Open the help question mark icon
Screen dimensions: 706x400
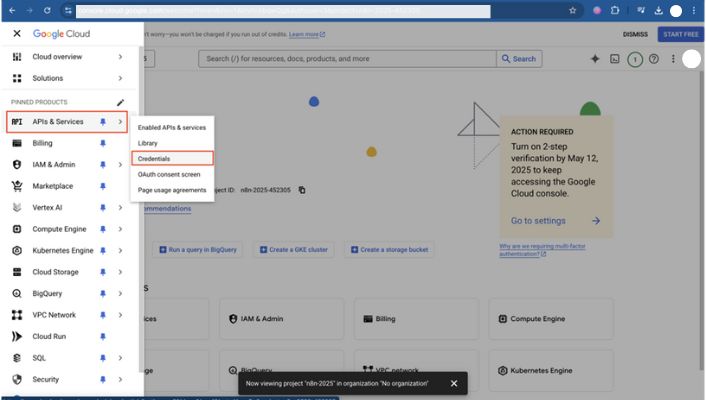pos(654,59)
